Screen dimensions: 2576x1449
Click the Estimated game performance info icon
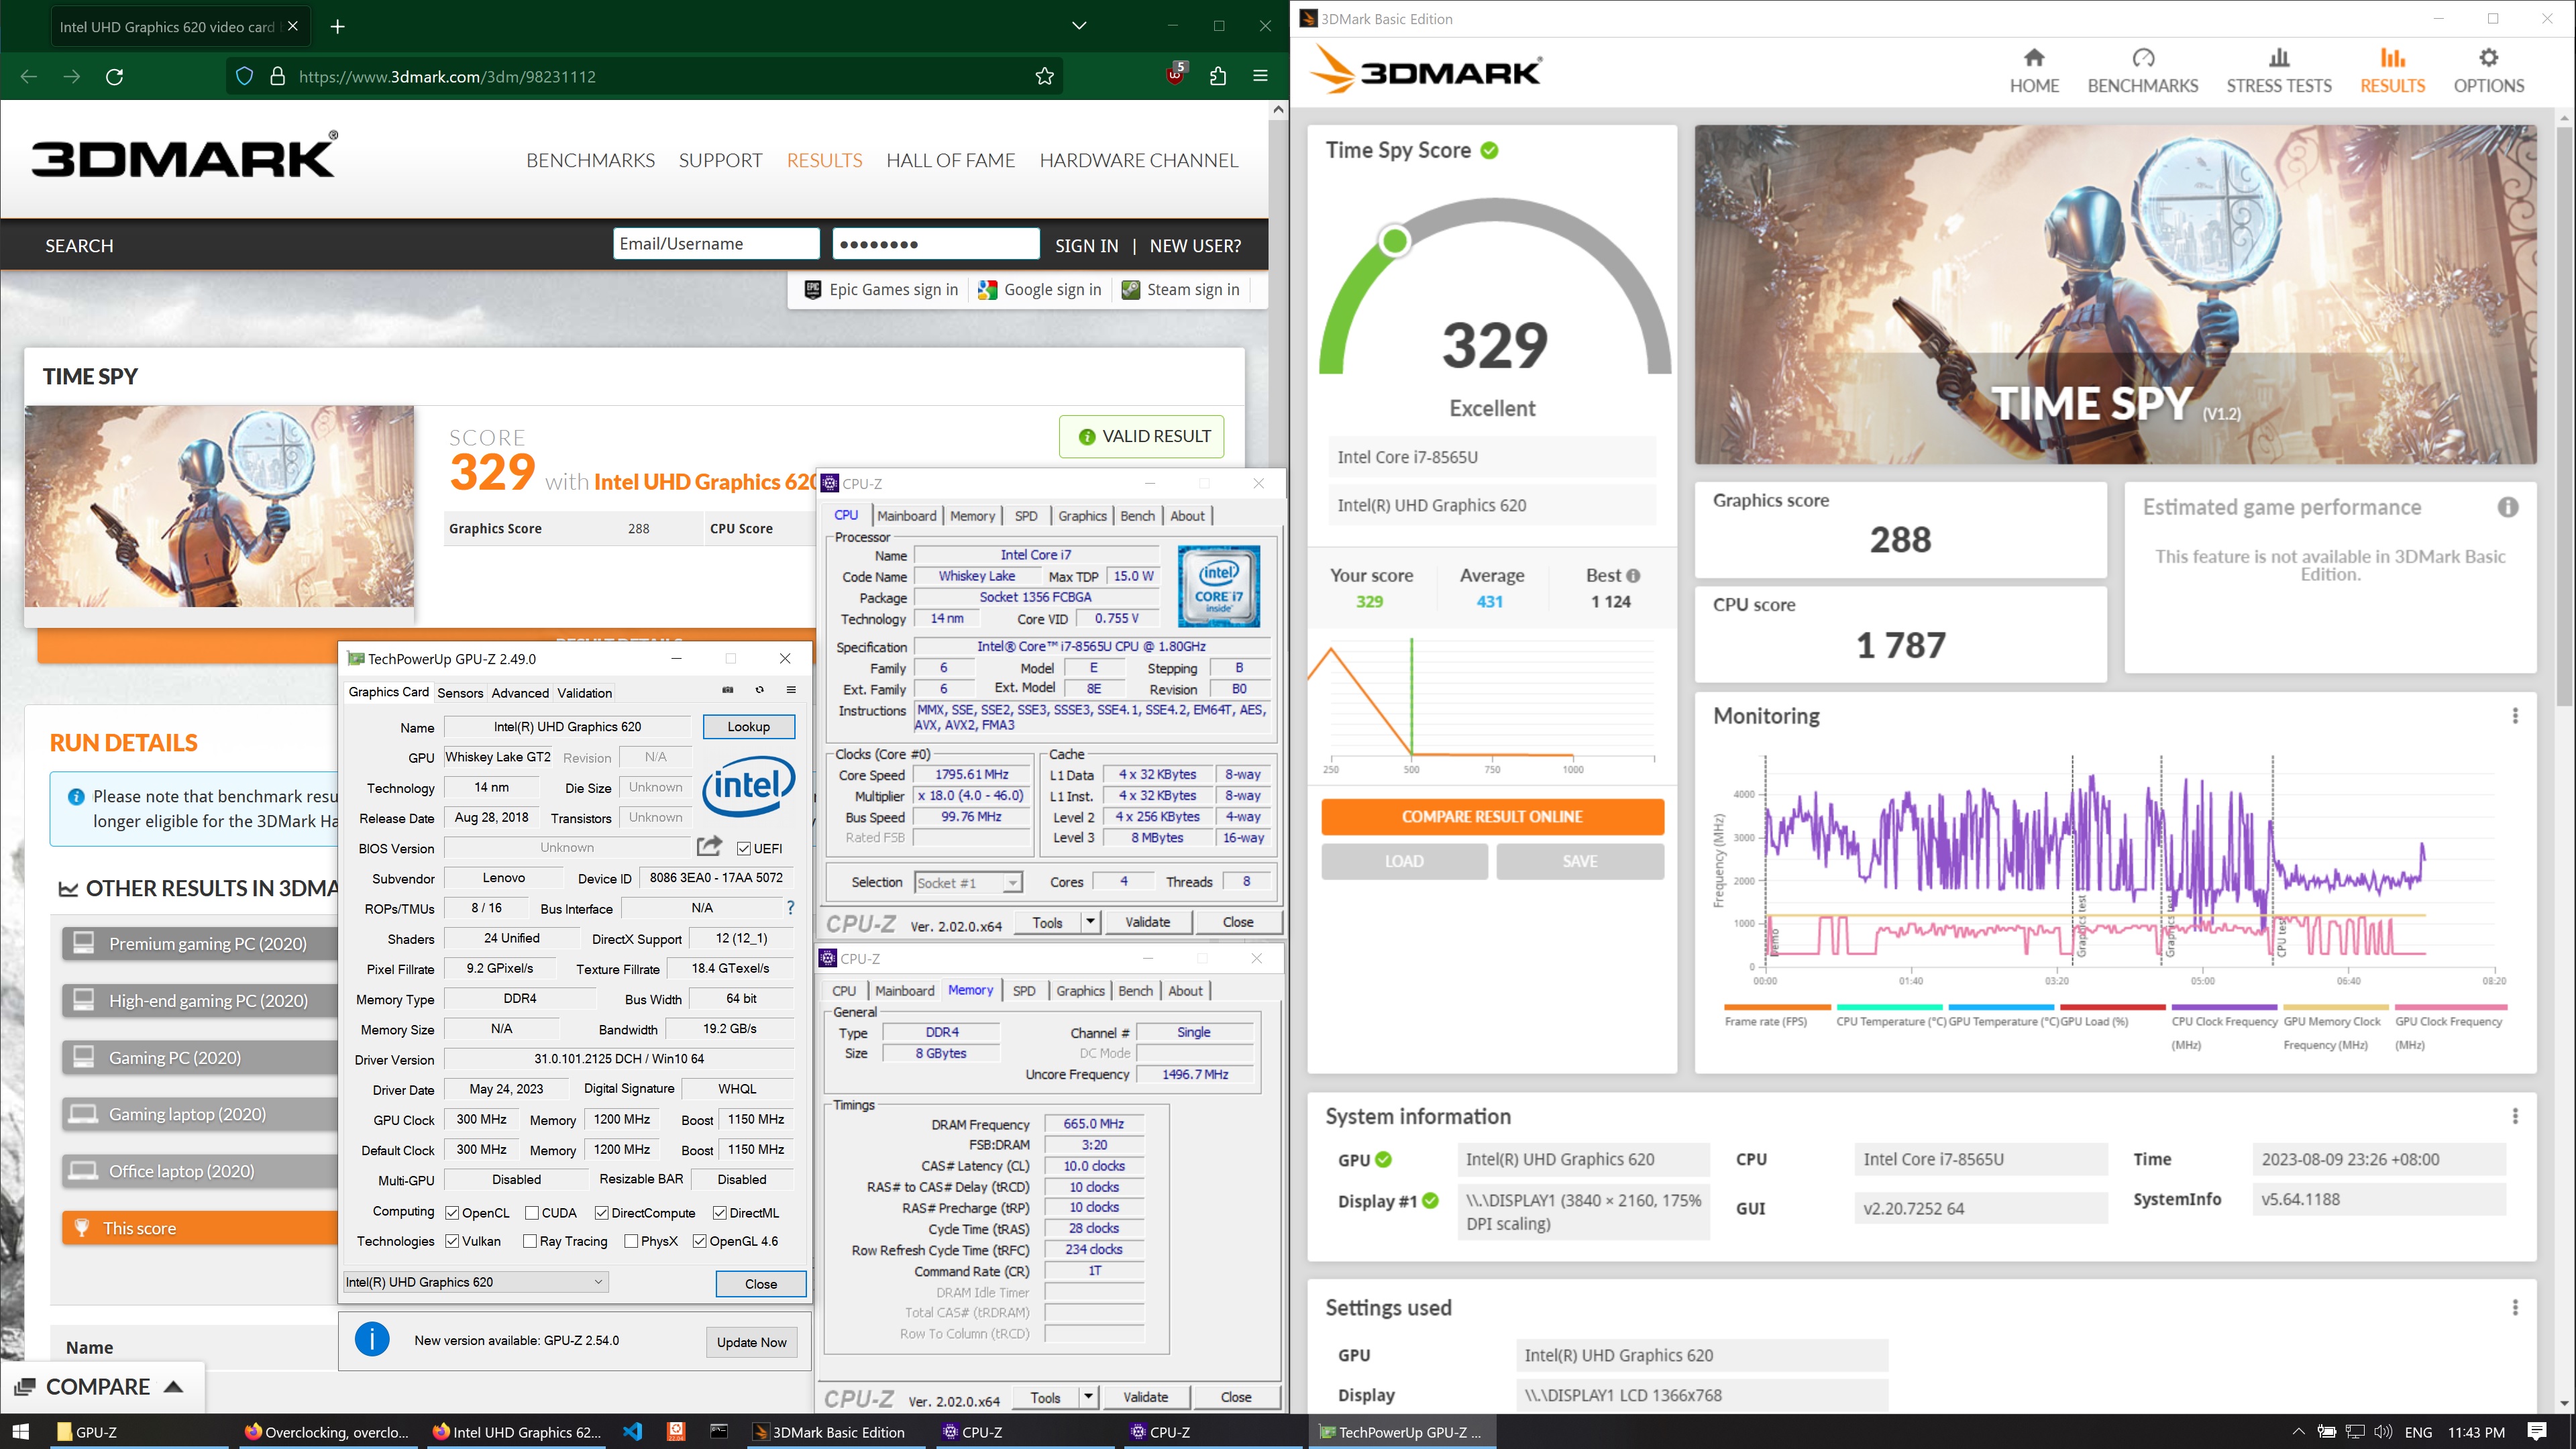tap(2508, 507)
